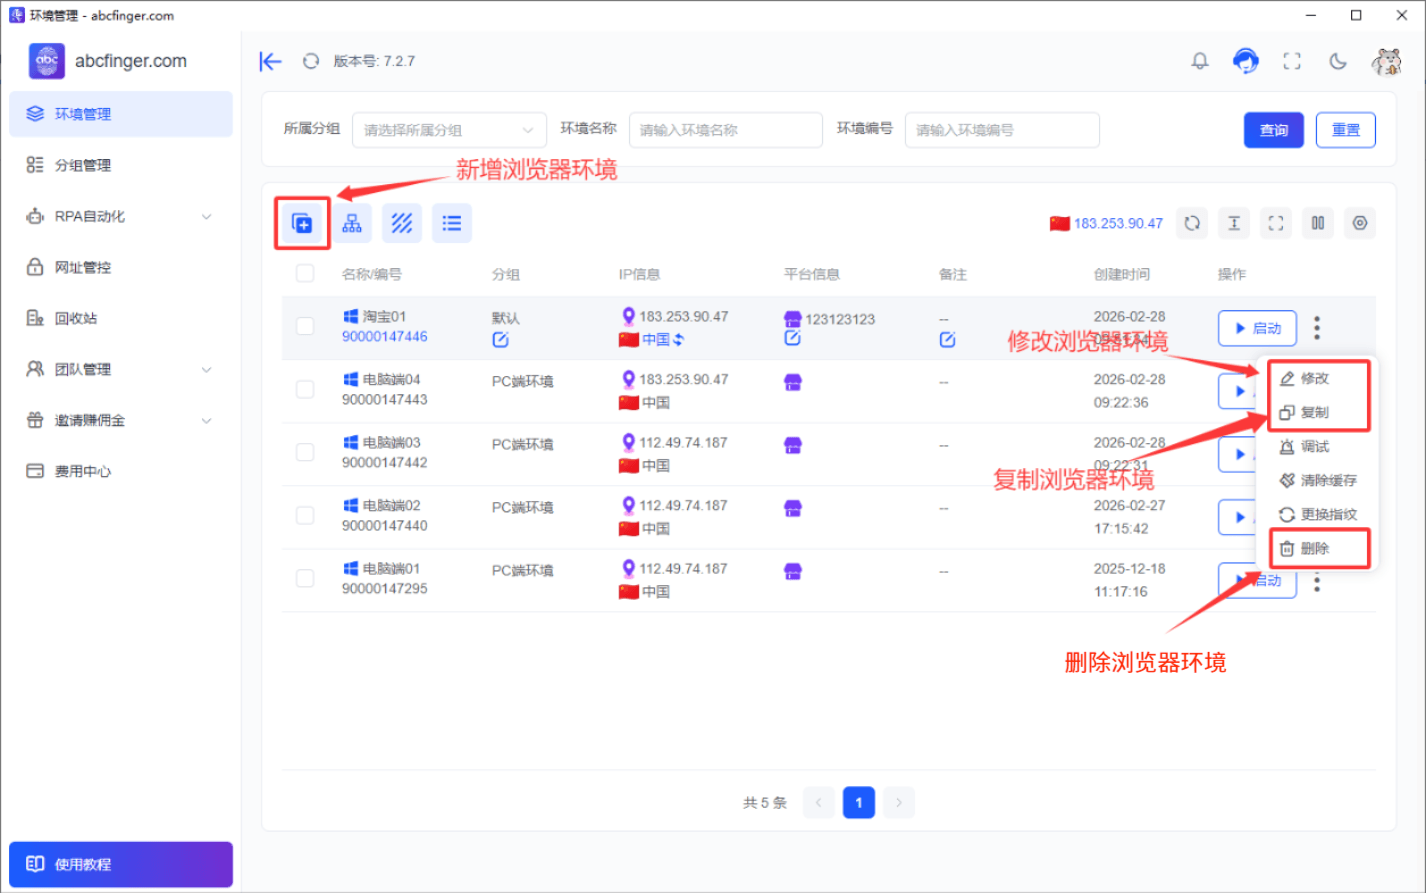Select all rows with header checkbox
The image size is (1426, 893).
(x=305, y=273)
